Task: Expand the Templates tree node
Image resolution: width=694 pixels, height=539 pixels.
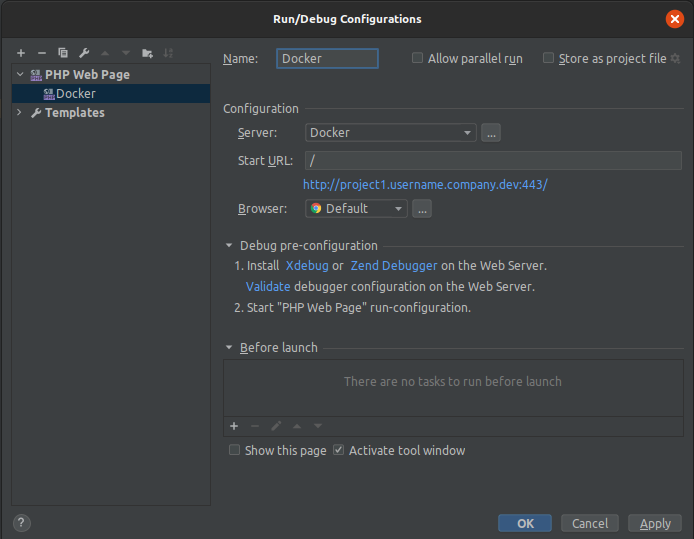Action: tap(19, 112)
